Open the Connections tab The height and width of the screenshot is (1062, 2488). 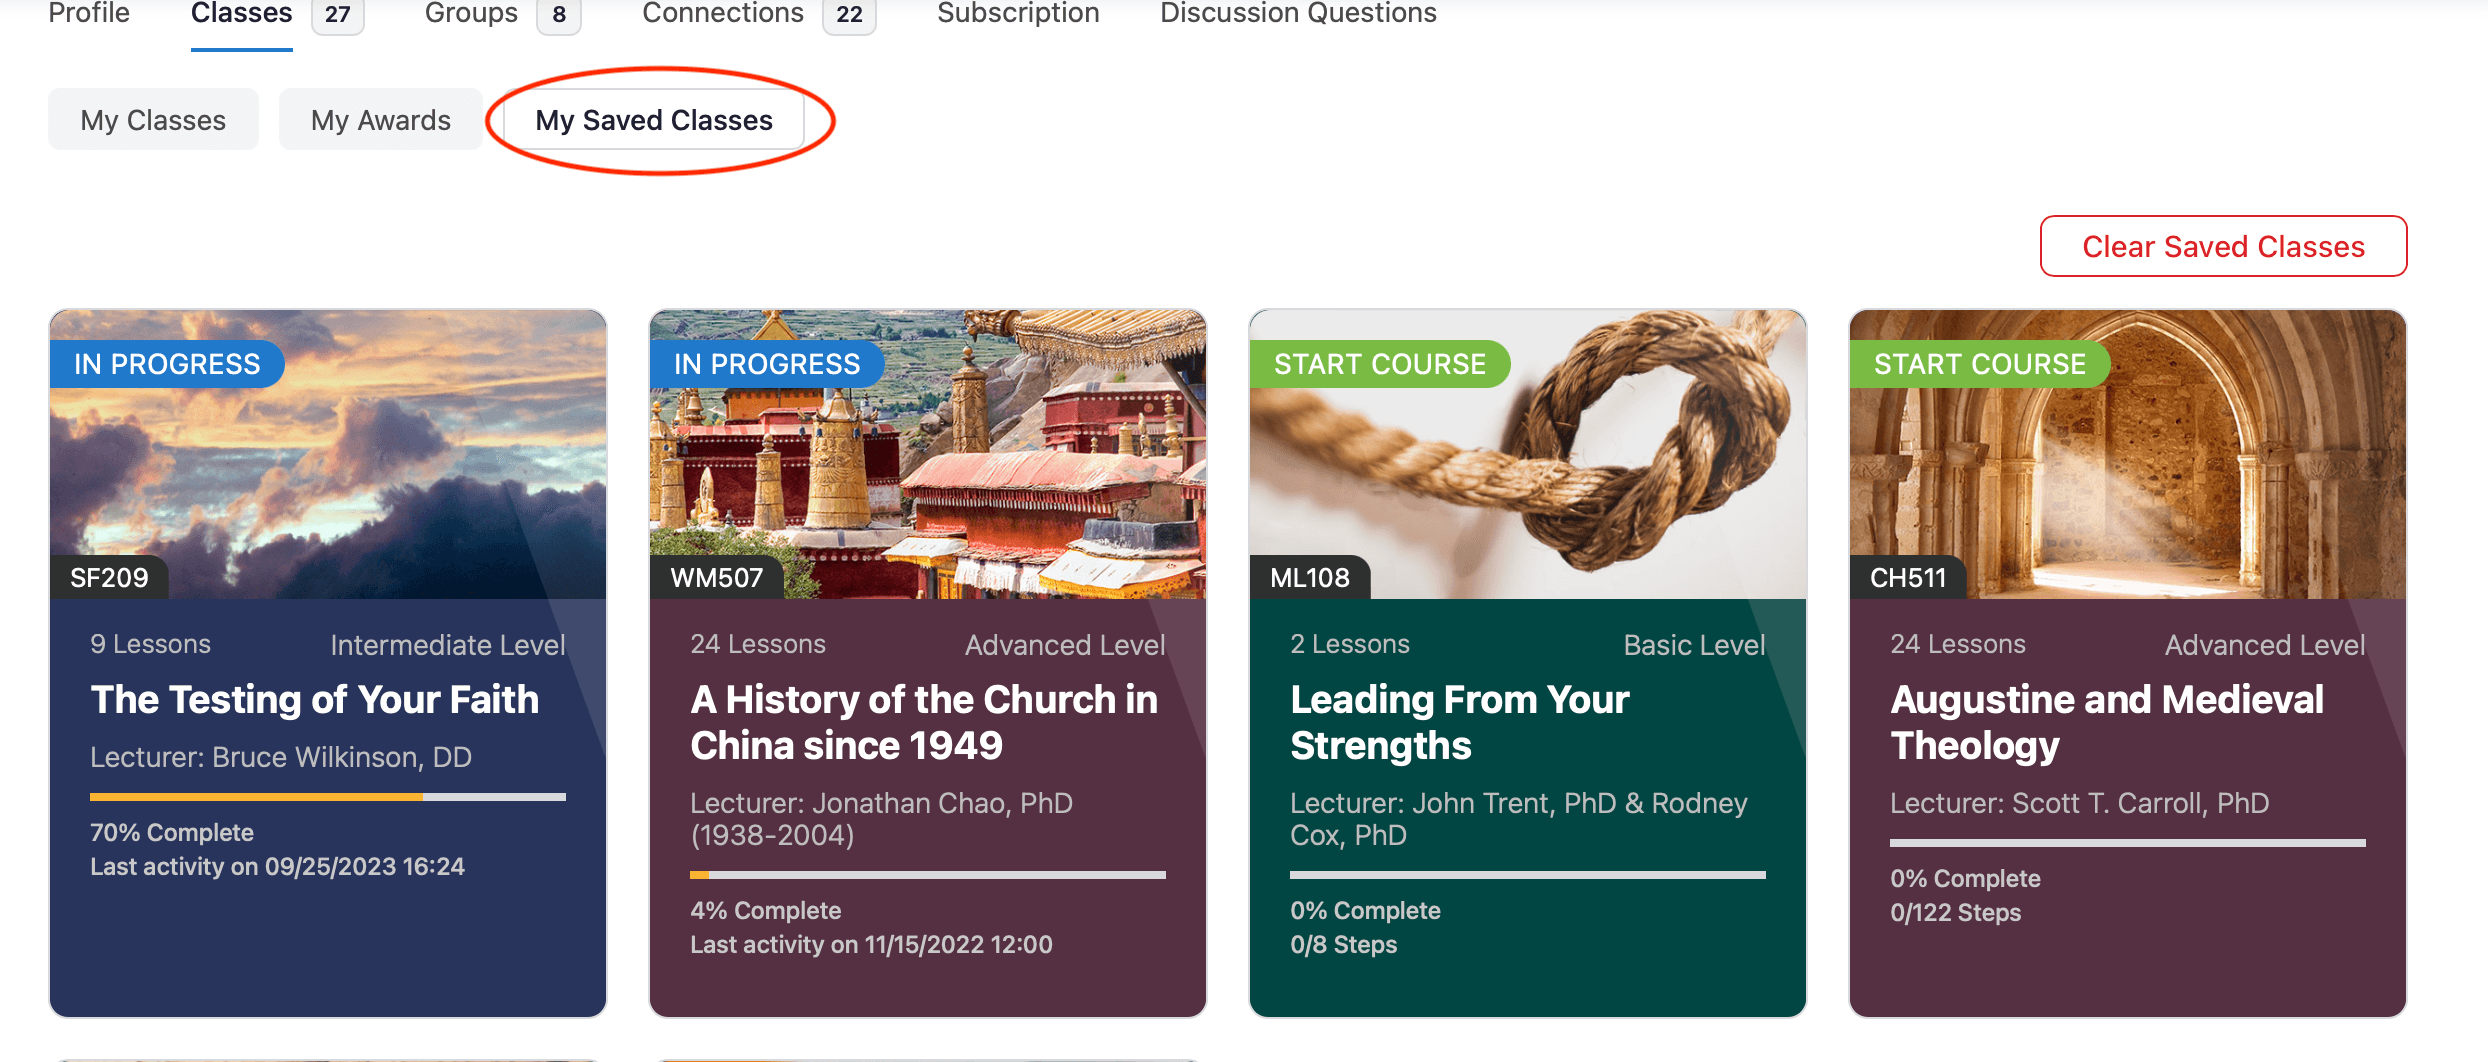coord(722,14)
